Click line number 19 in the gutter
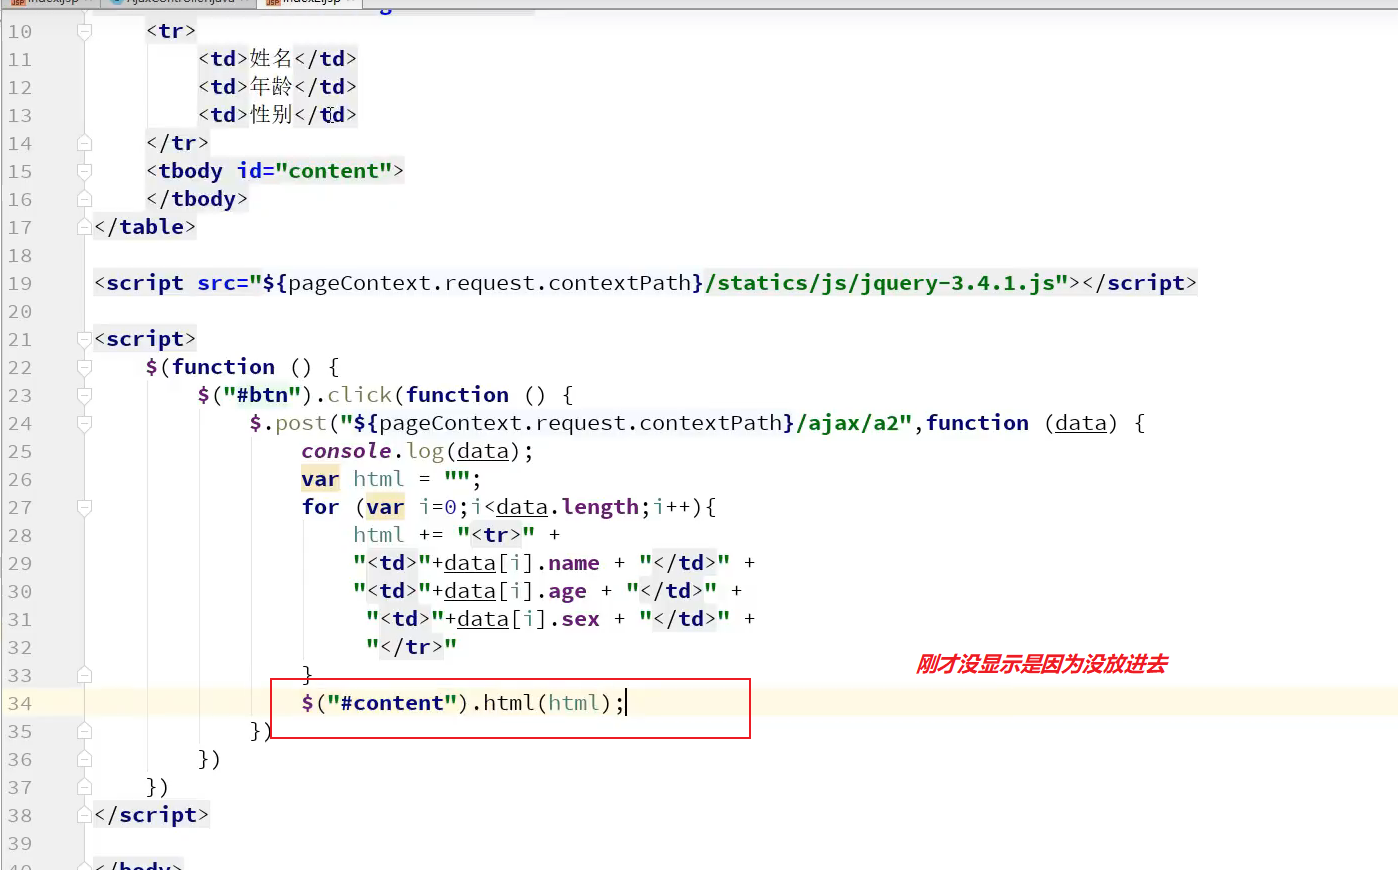Image resolution: width=1398 pixels, height=870 pixels. [x=20, y=283]
